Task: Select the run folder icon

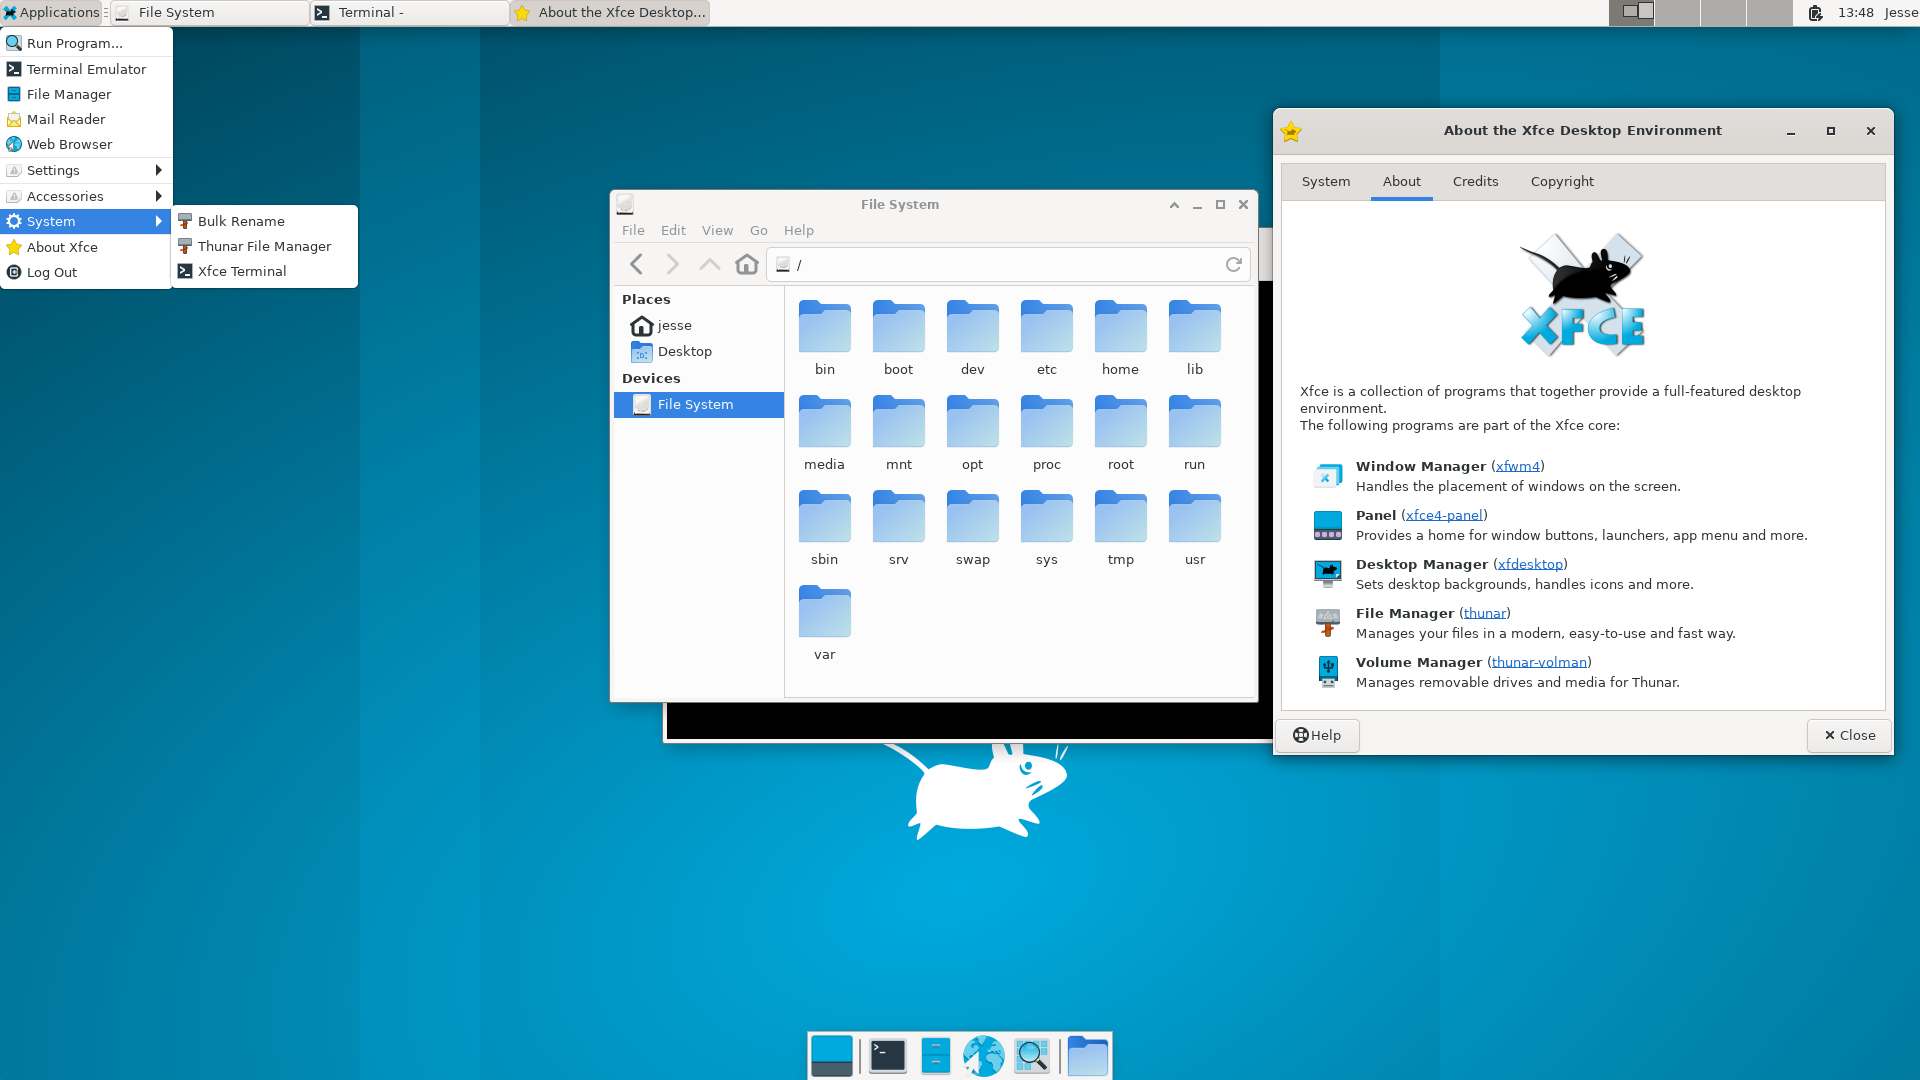Action: [x=1194, y=422]
